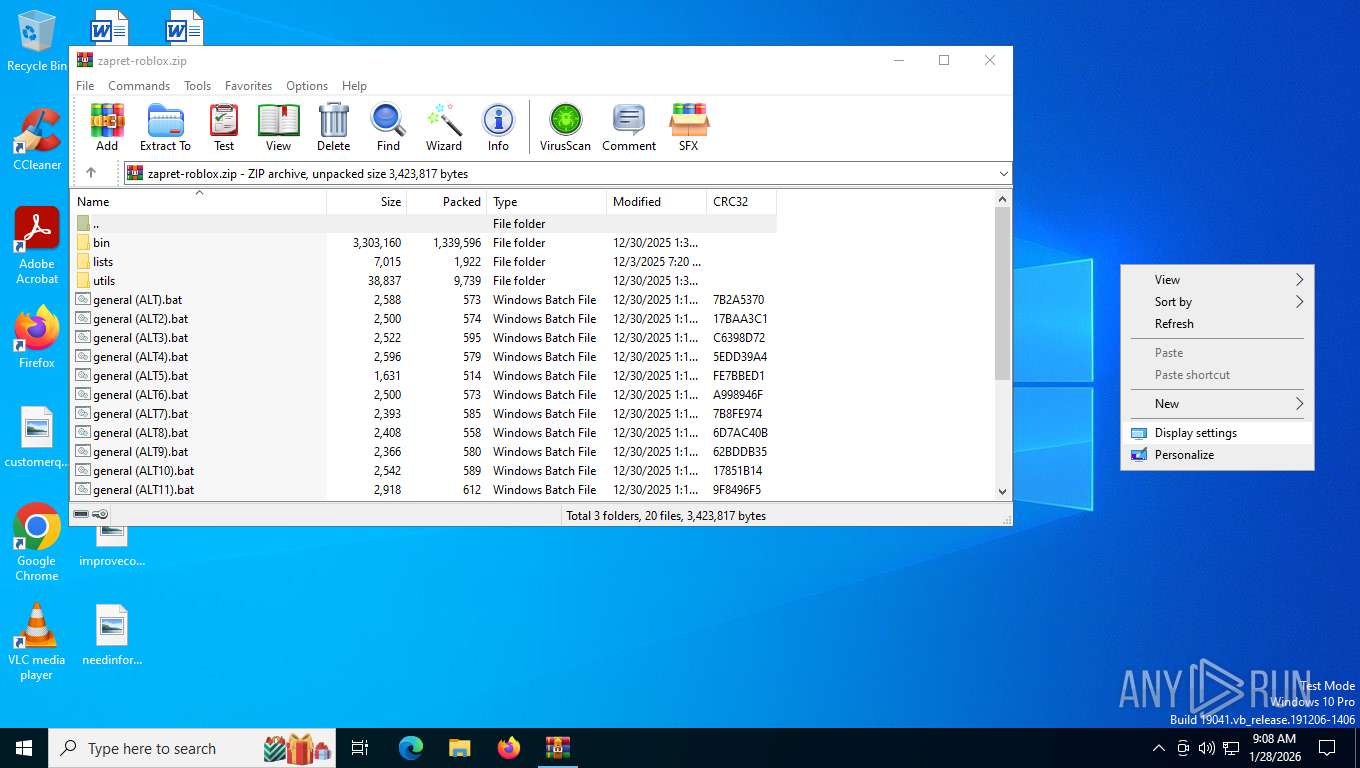1360x768 pixels.
Task: Open the Adobe Acrobat desktop shortcut
Action: click(x=37, y=246)
